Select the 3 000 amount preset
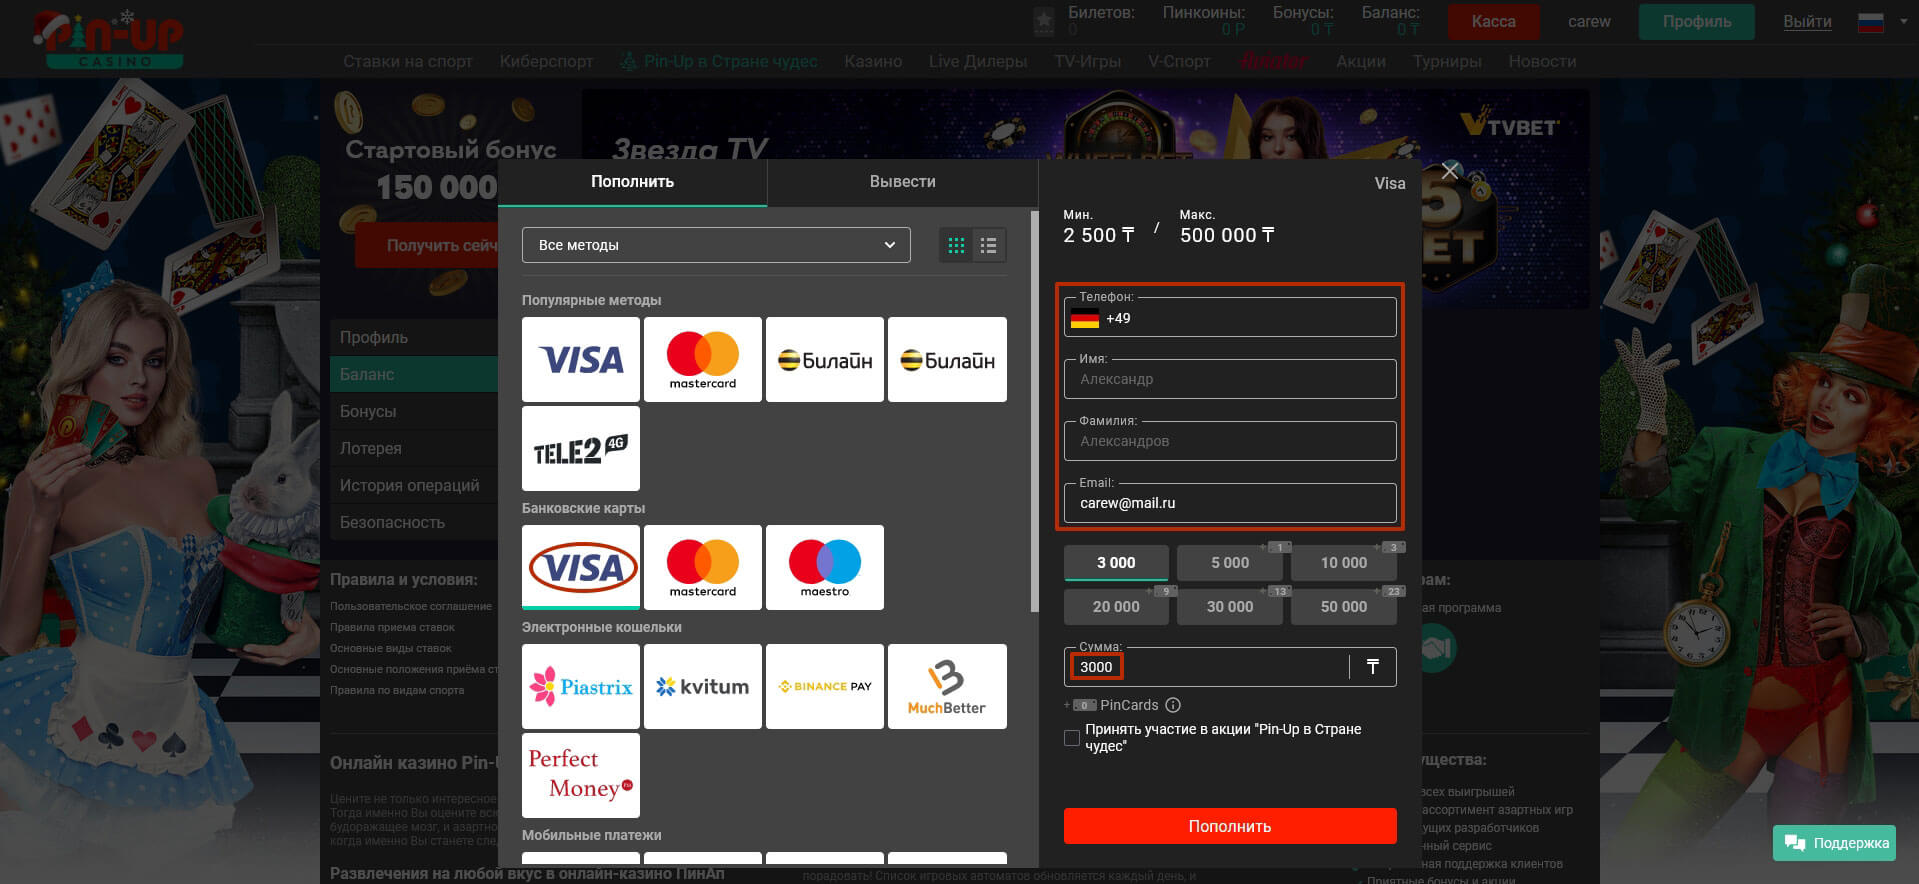The image size is (1919, 884). (1116, 563)
